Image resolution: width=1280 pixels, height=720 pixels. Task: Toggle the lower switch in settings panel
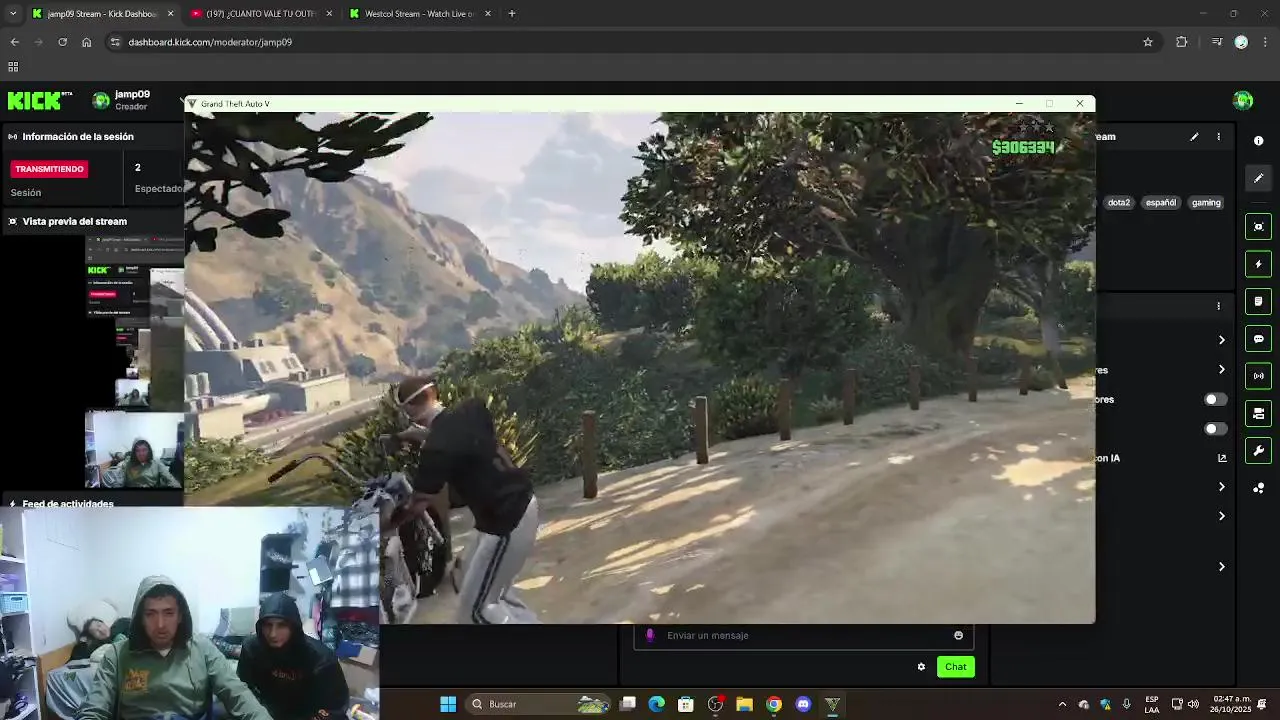coord(1215,429)
